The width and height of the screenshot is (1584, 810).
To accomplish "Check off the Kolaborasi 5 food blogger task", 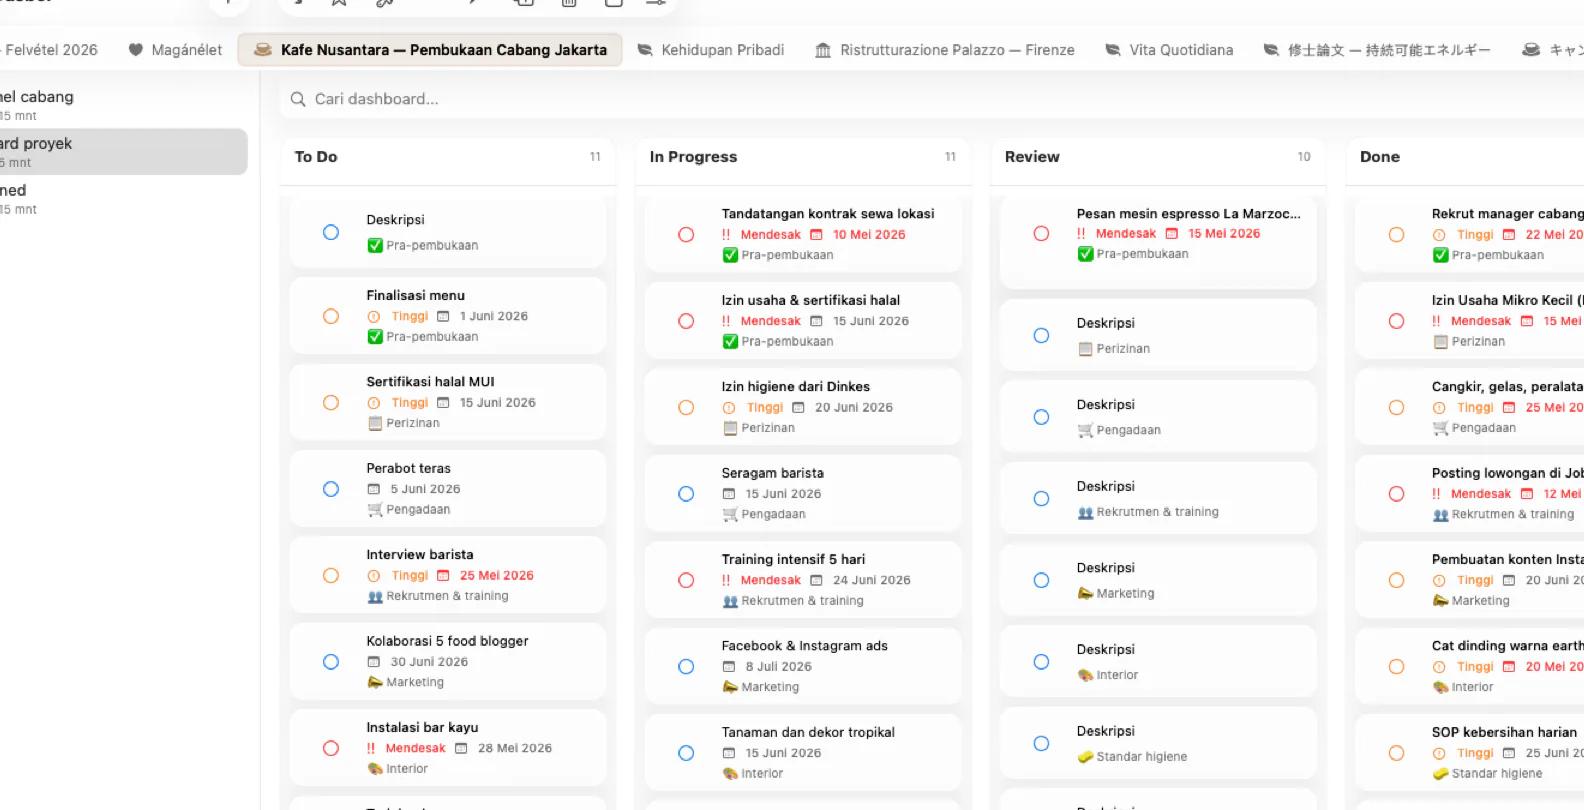I will coord(331,662).
